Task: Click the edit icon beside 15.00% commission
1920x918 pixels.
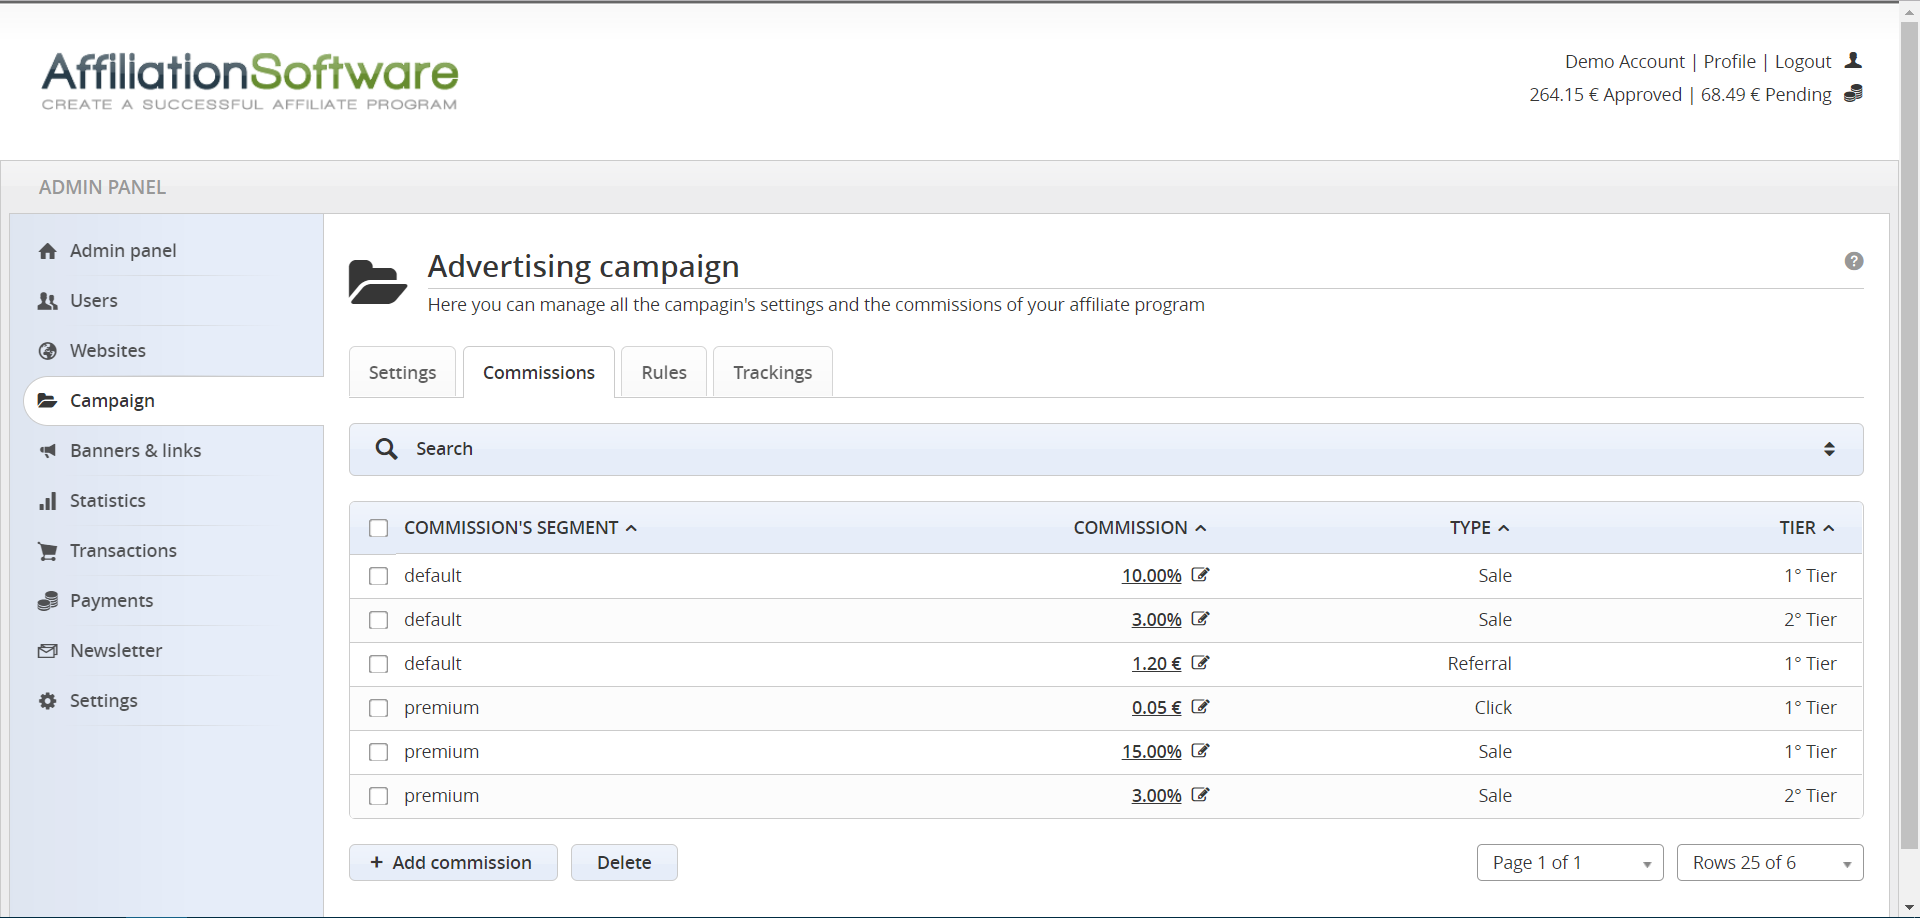Action: point(1201,751)
